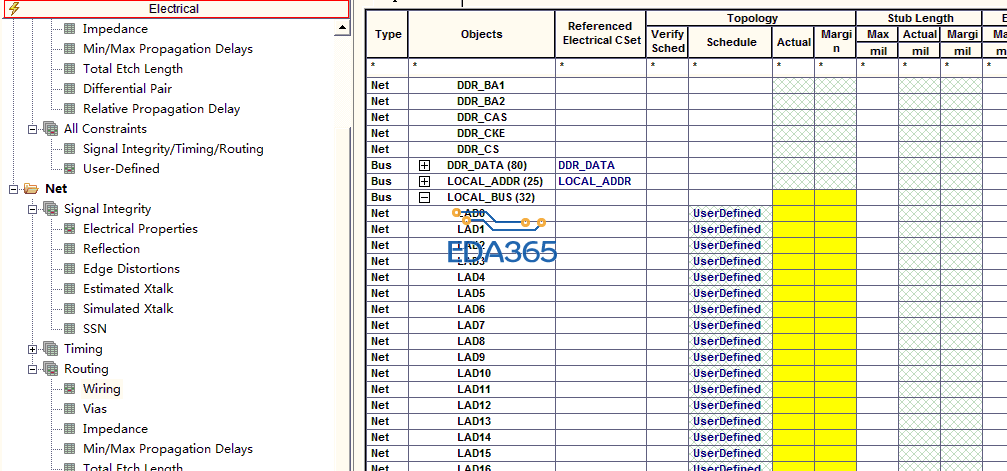The height and width of the screenshot is (471, 1007).
Task: Open the Schedule dropdown for LAD7
Action: click(730, 325)
